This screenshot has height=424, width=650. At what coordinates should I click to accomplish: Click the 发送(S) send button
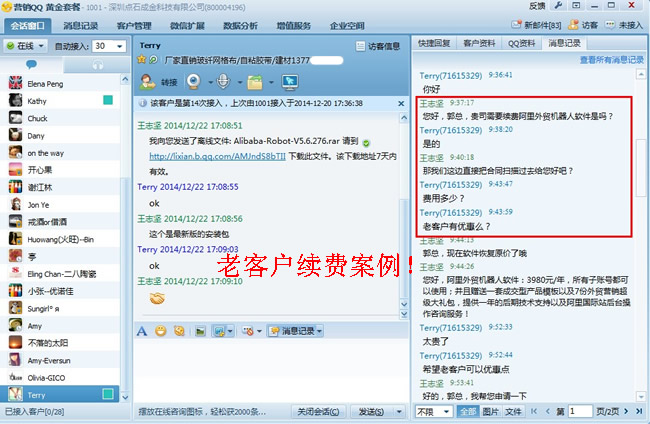tap(371, 412)
